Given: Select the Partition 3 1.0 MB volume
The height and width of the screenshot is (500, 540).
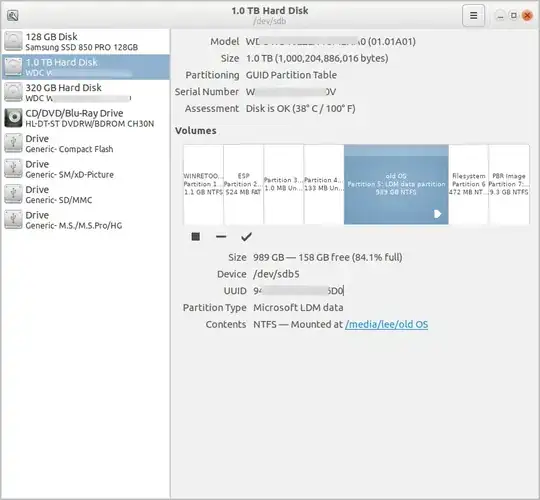Looking at the screenshot, I should [283, 185].
